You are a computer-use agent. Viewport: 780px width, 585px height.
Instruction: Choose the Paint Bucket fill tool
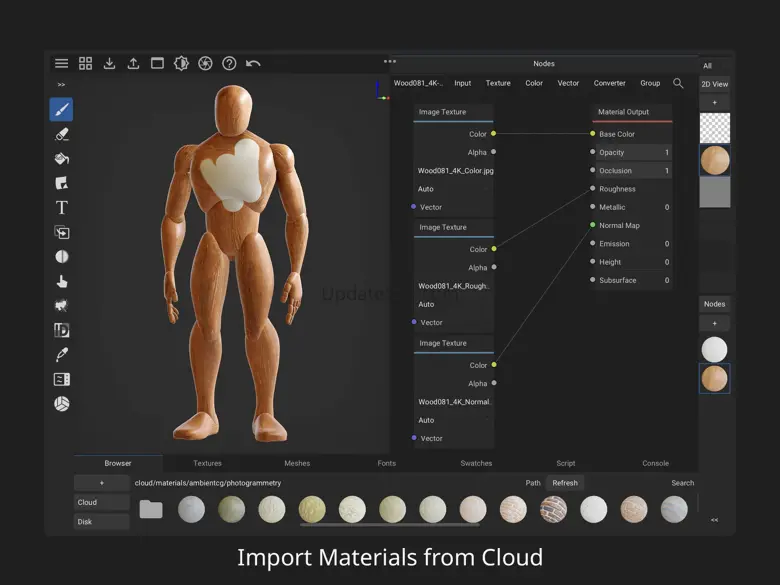click(61, 159)
